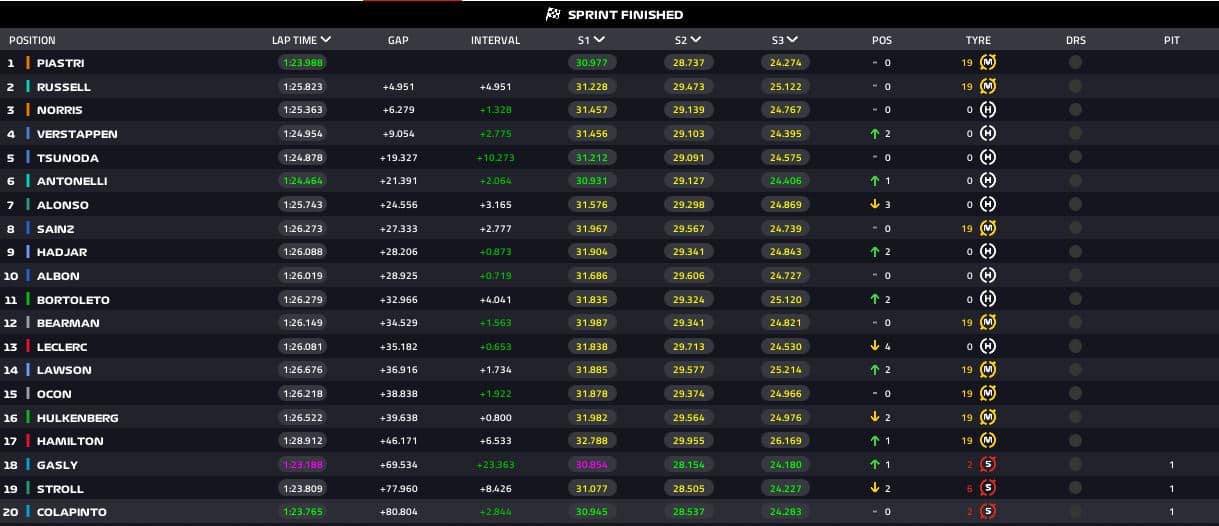Expand the S1 sector column dropdown

point(599,40)
